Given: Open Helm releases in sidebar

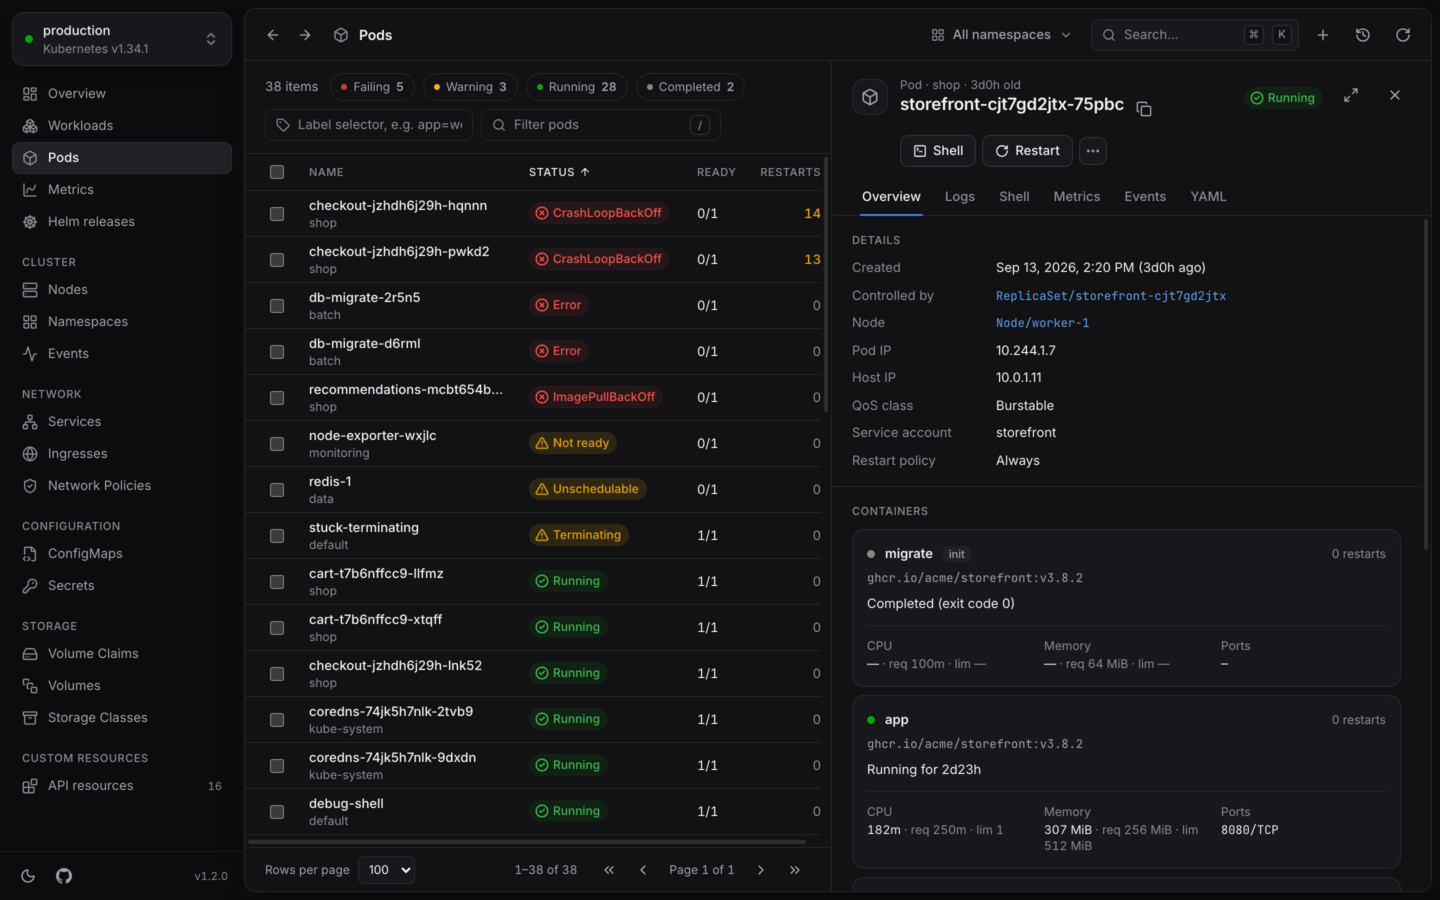Looking at the screenshot, I should pos(122,222).
